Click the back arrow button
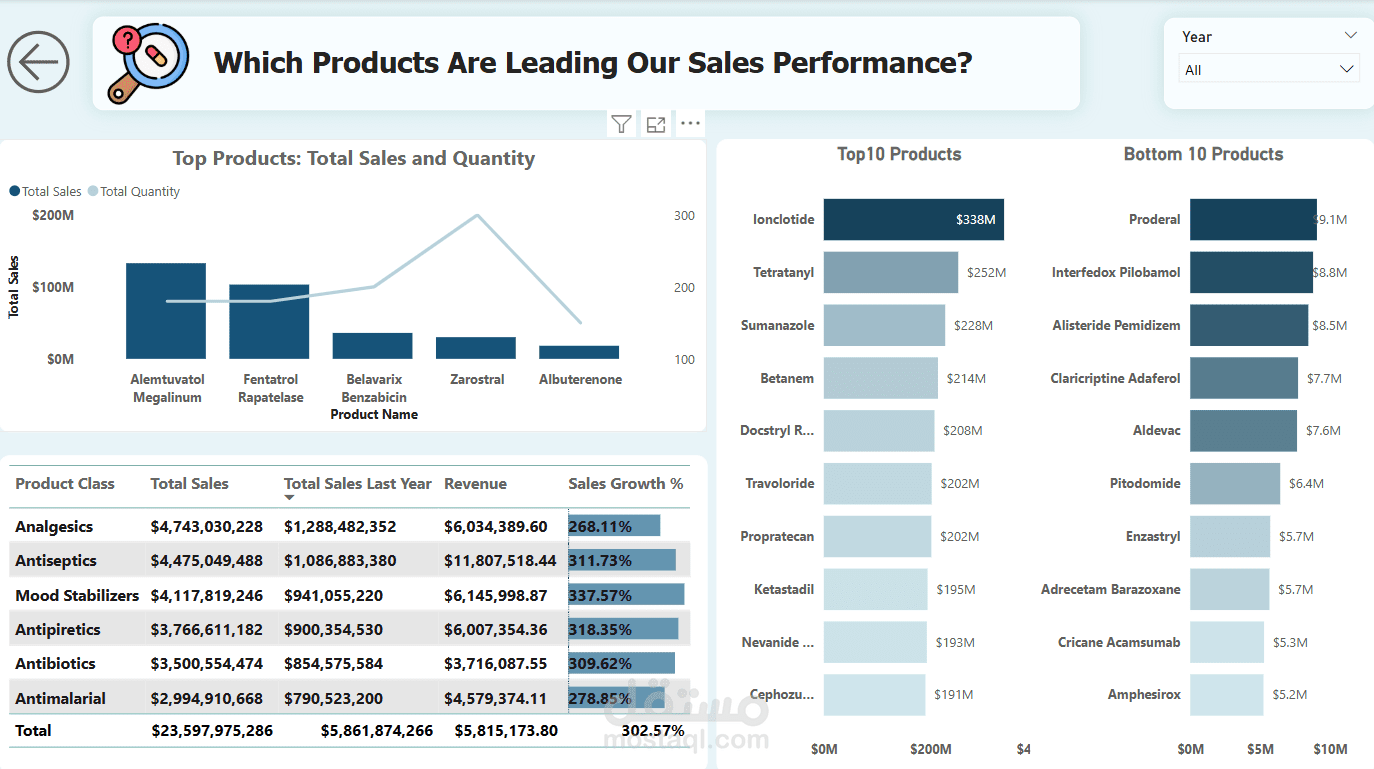 38,62
